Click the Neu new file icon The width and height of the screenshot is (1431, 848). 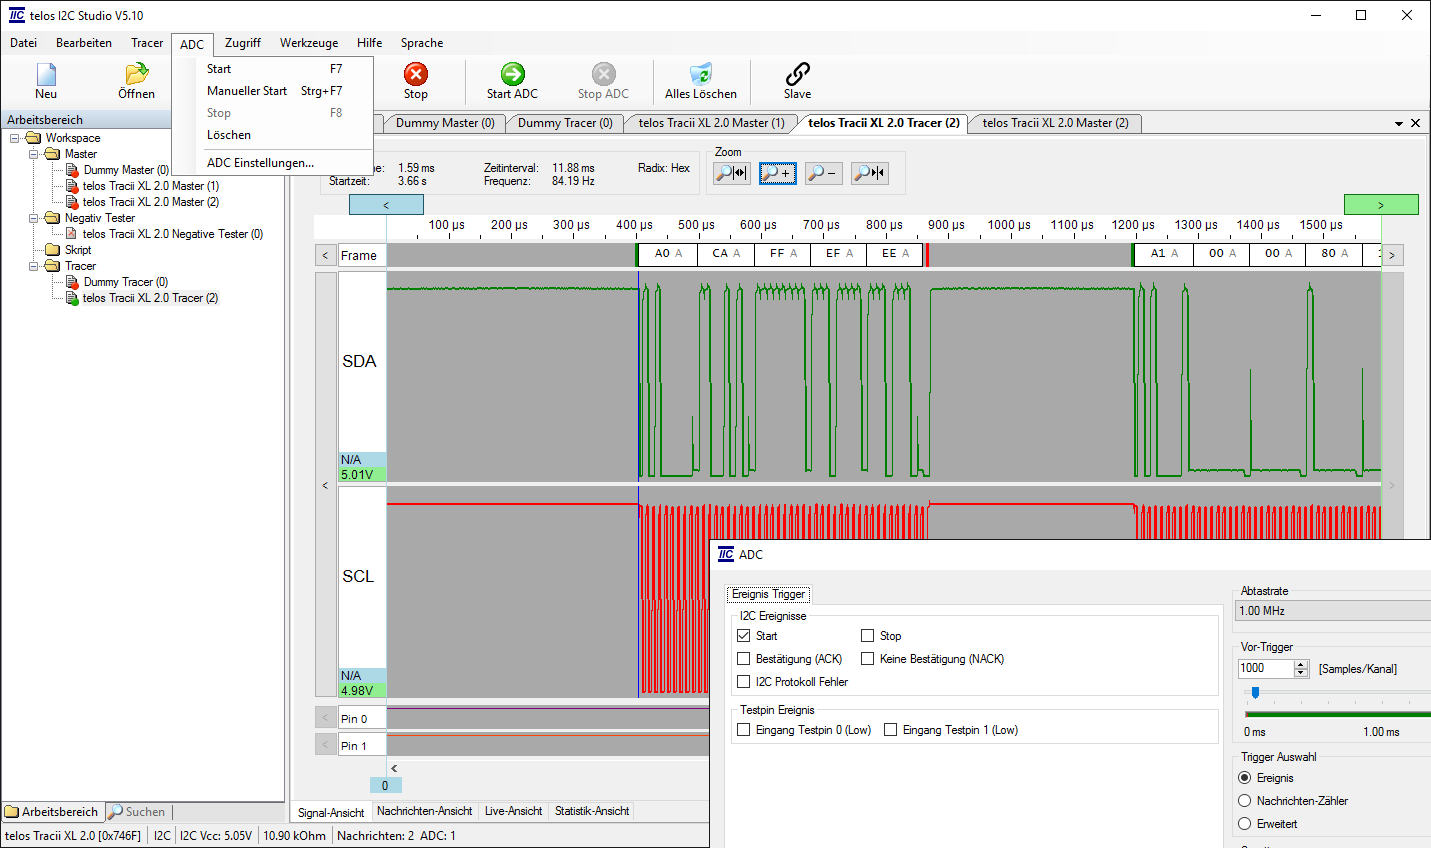tap(46, 75)
